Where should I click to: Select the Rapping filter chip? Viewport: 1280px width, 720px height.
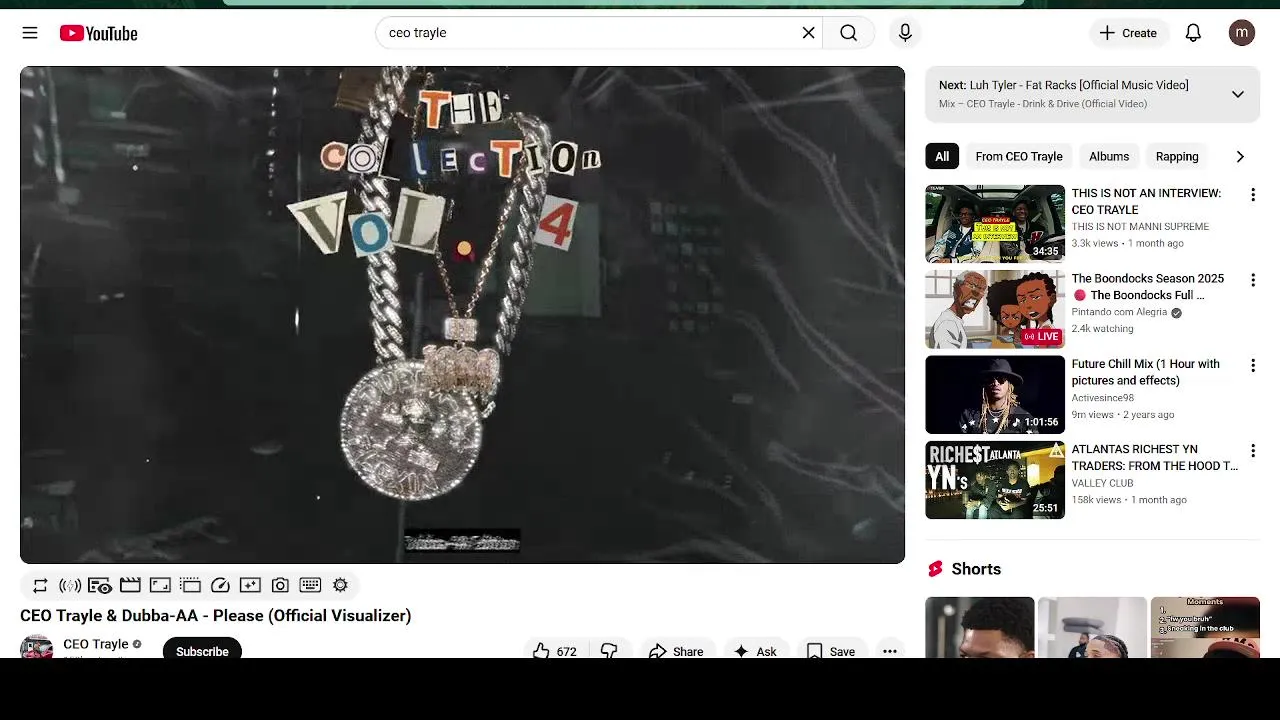[x=1177, y=156]
